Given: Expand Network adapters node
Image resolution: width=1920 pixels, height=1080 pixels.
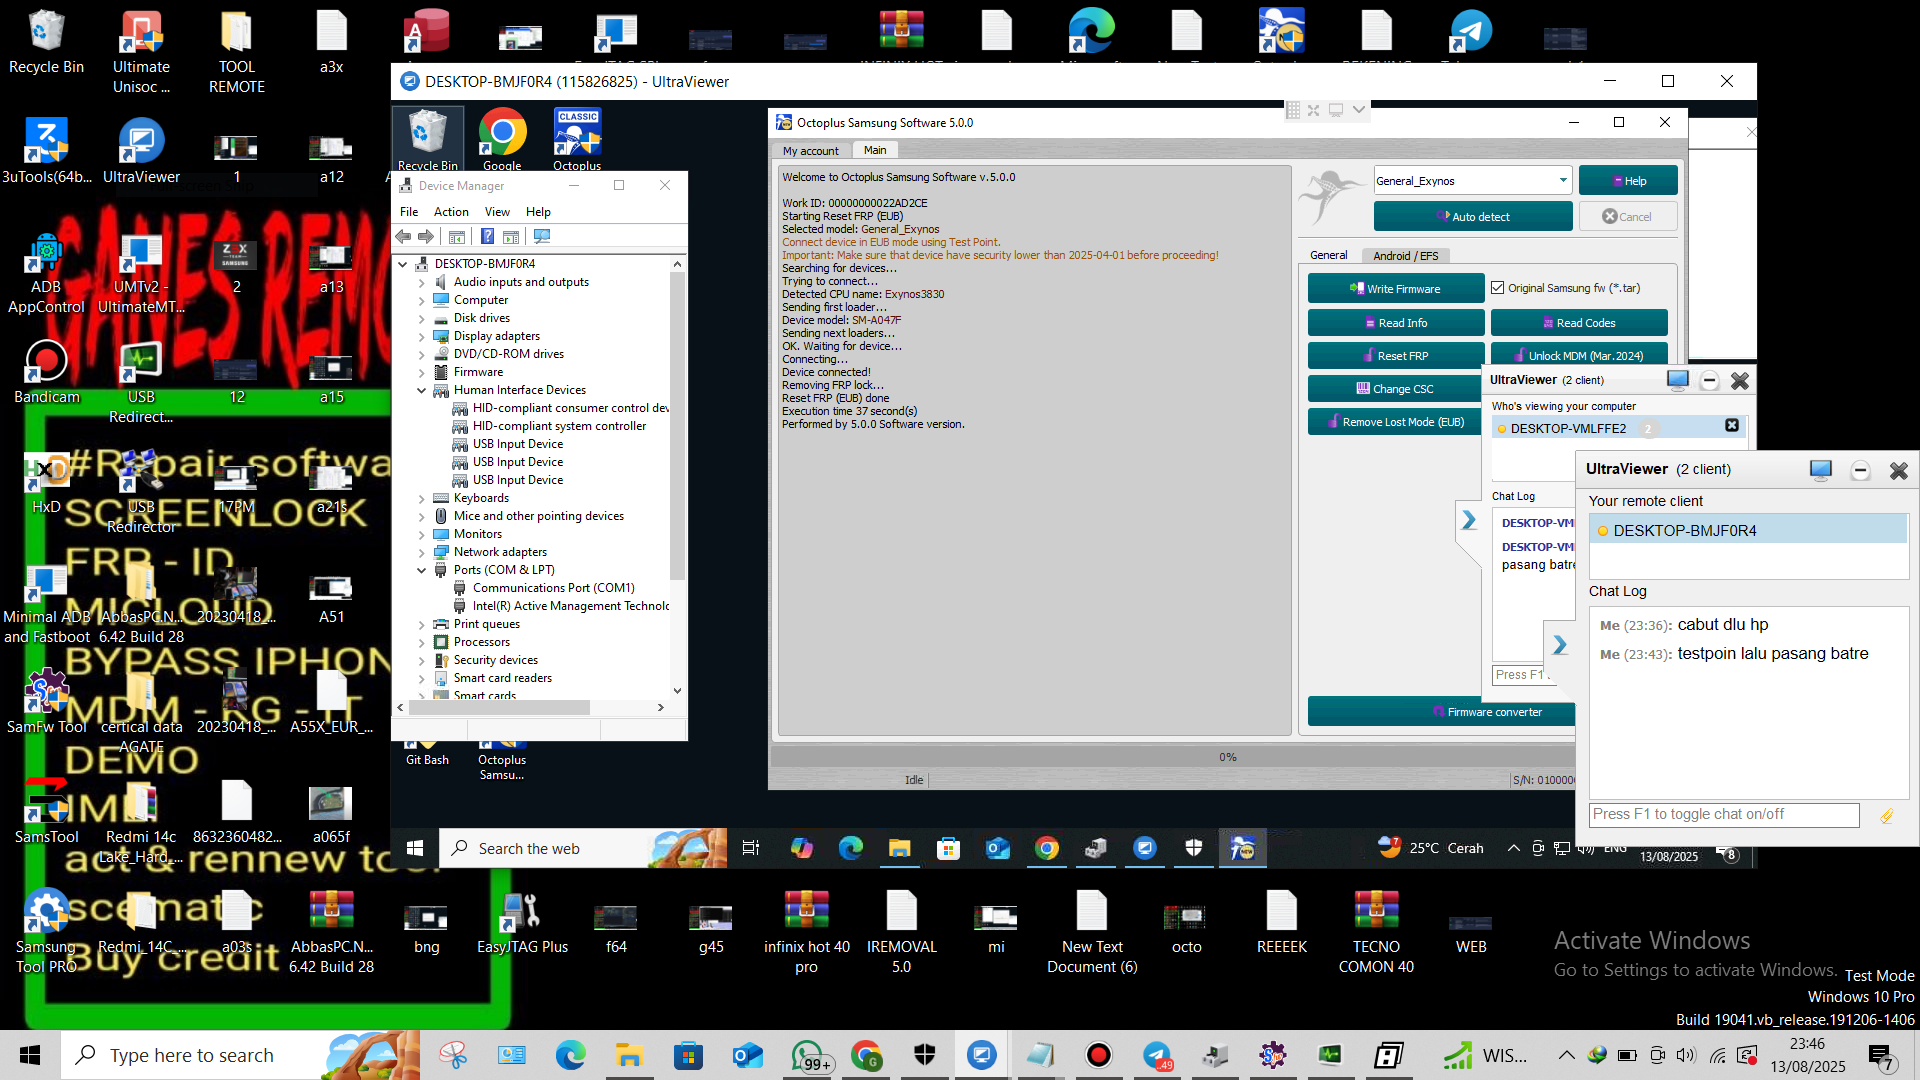Looking at the screenshot, I should click(421, 552).
